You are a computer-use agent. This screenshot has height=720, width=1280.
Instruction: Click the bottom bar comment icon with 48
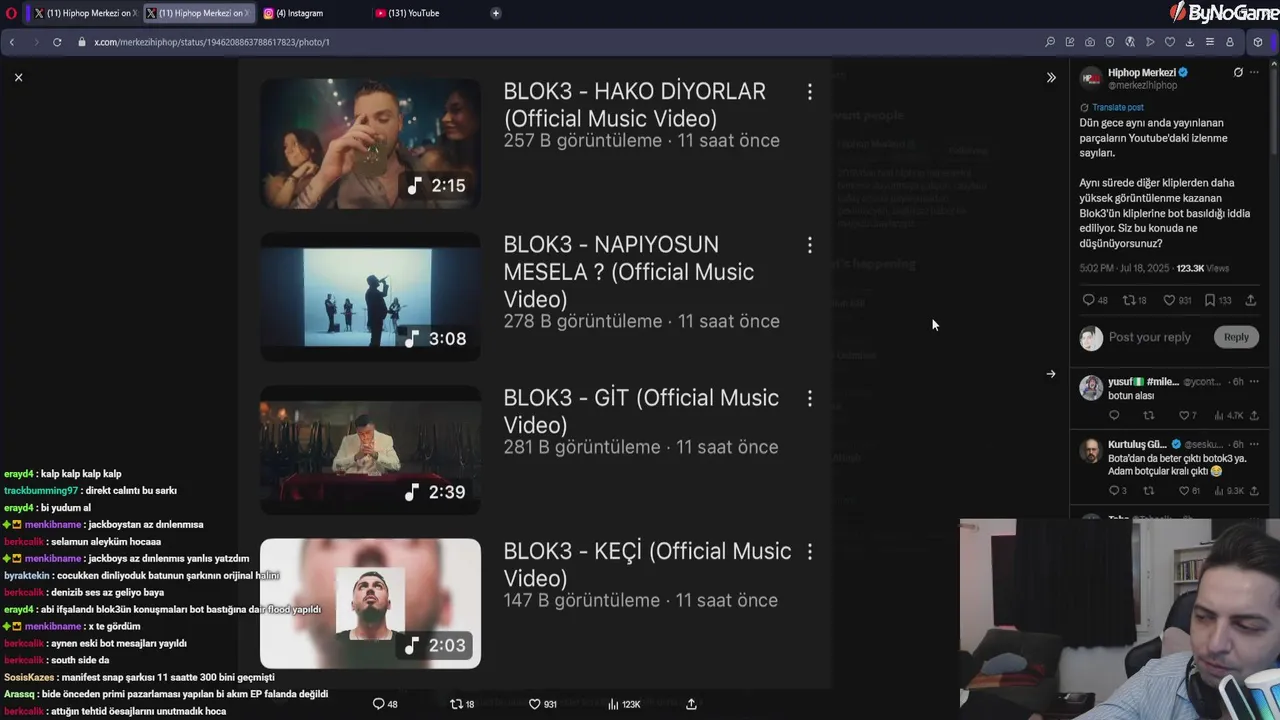pos(385,704)
